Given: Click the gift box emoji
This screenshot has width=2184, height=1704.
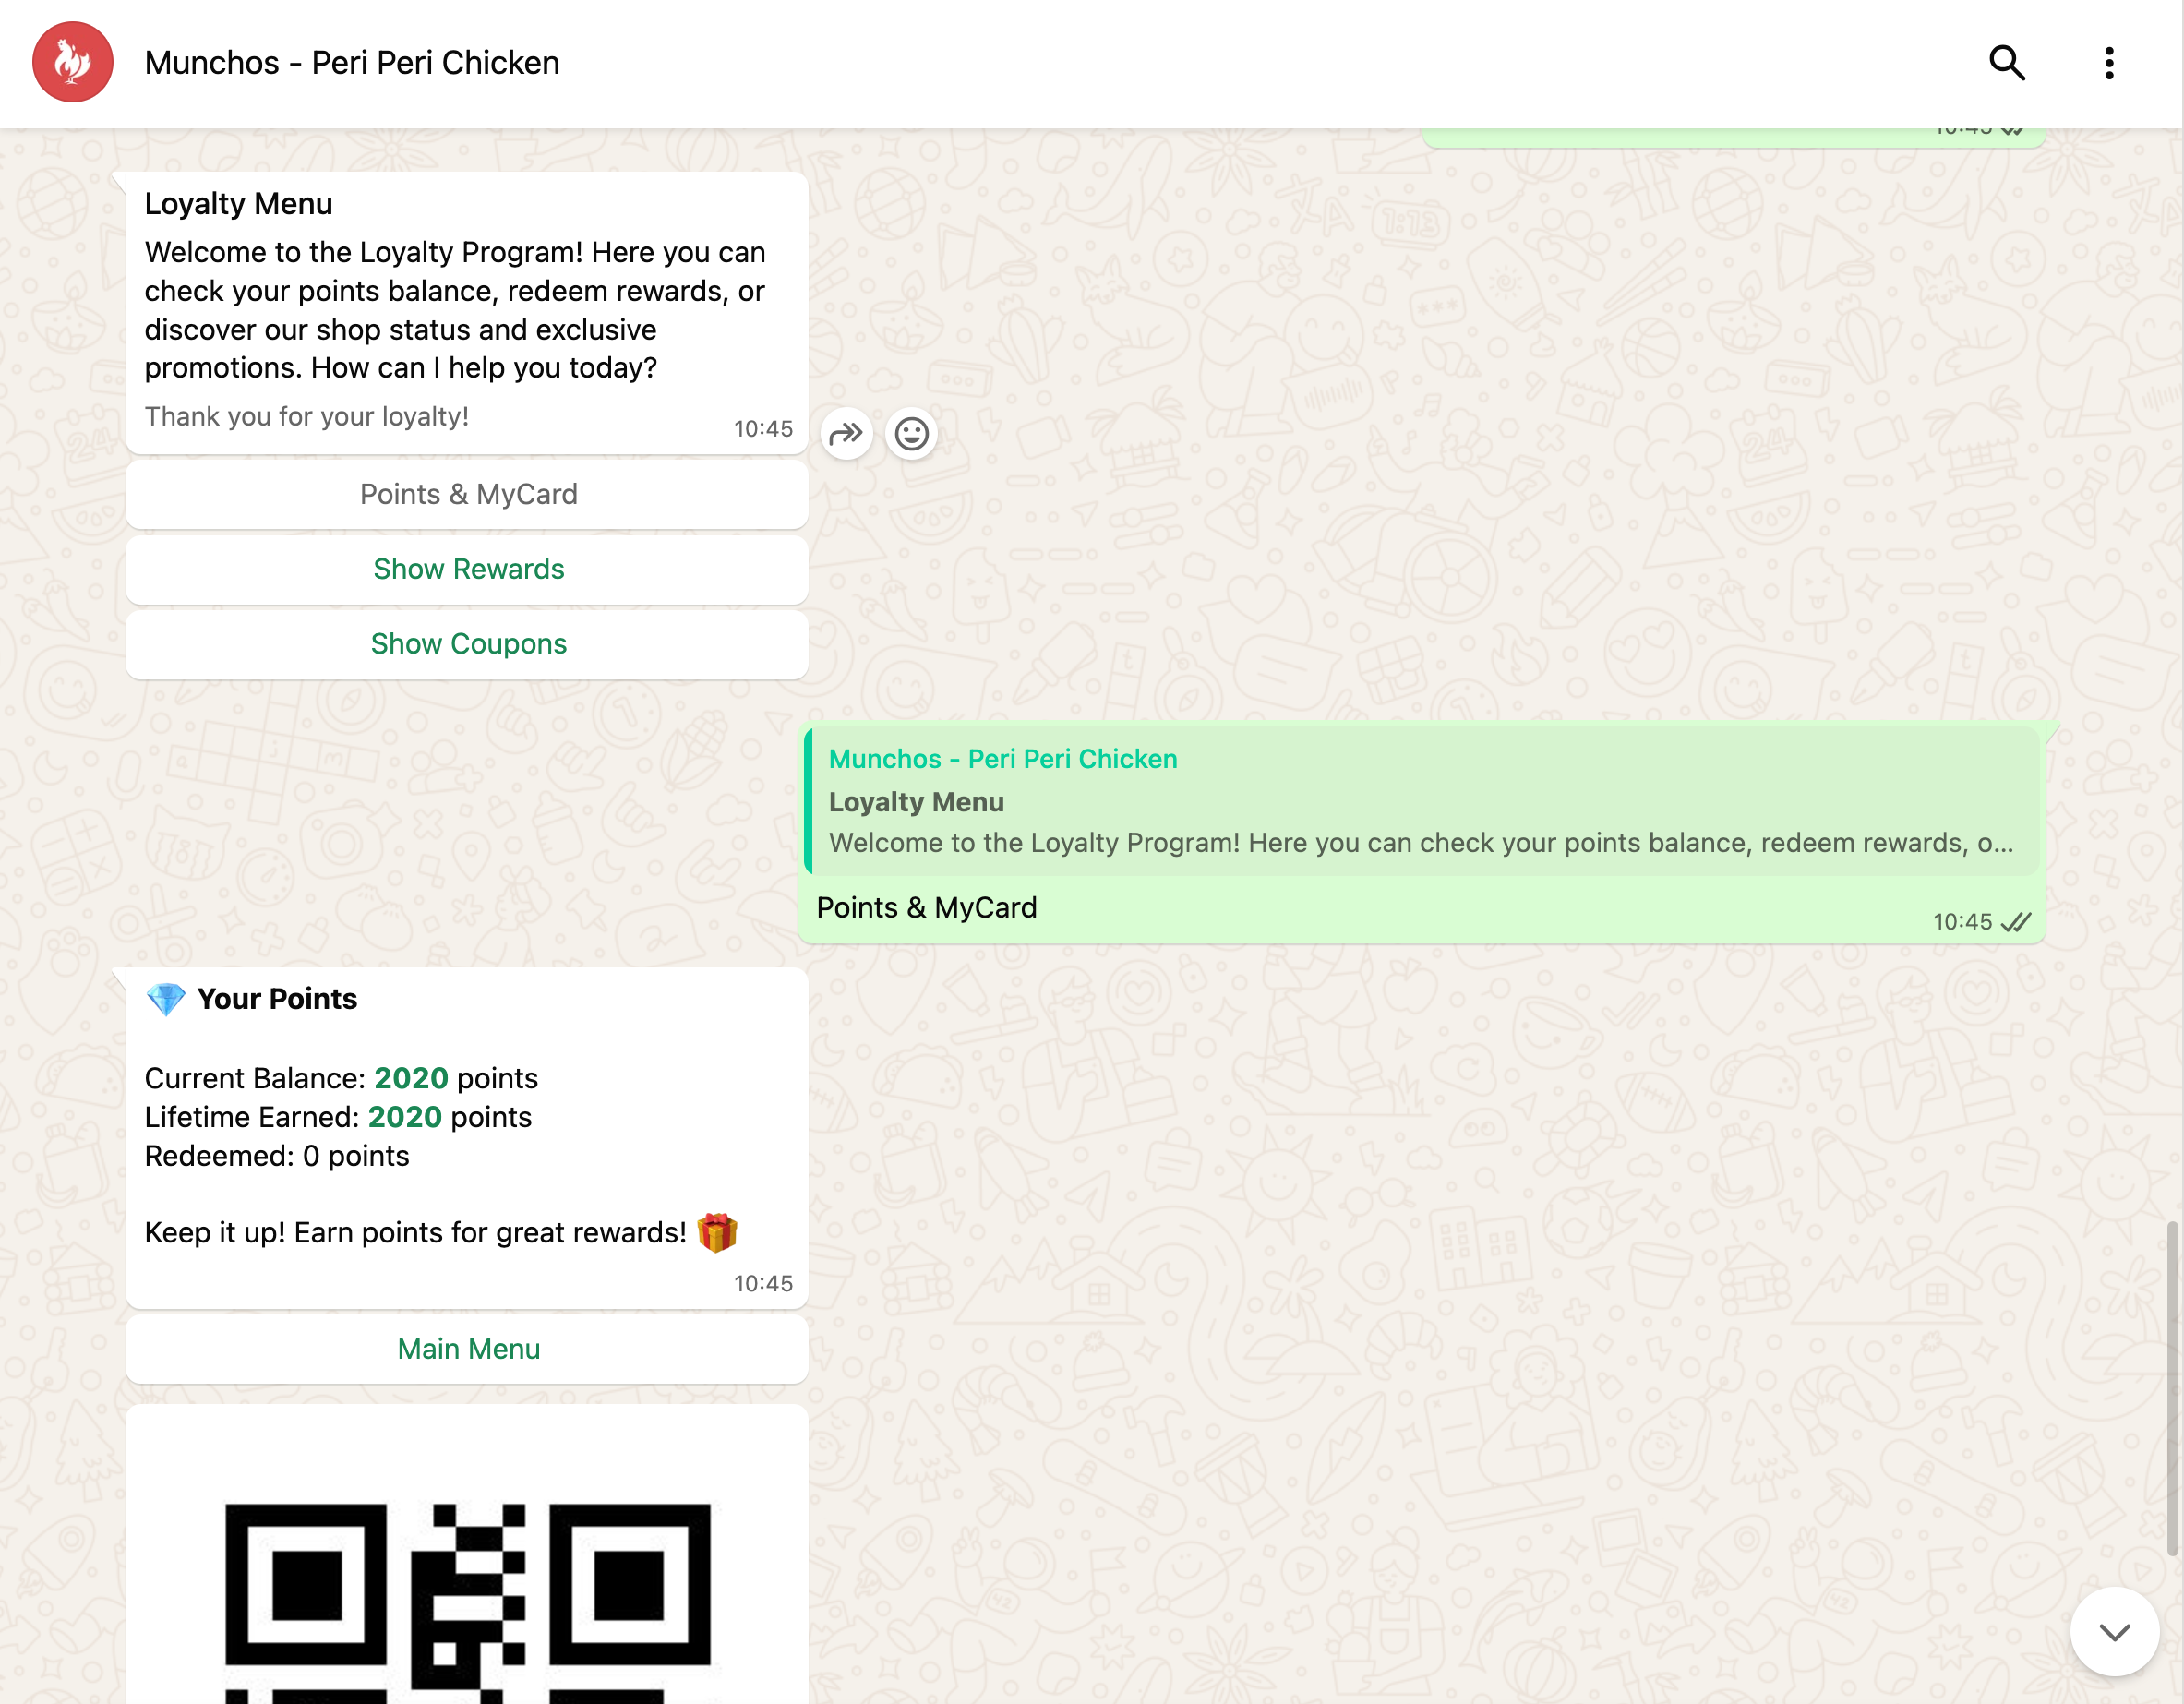Looking at the screenshot, I should pyautogui.click(x=717, y=1232).
